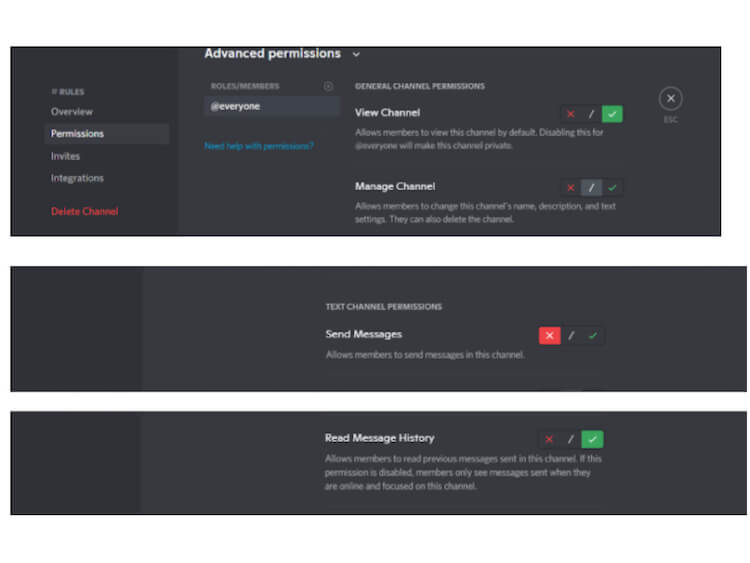Click the Delete Channel option

[x=85, y=211]
